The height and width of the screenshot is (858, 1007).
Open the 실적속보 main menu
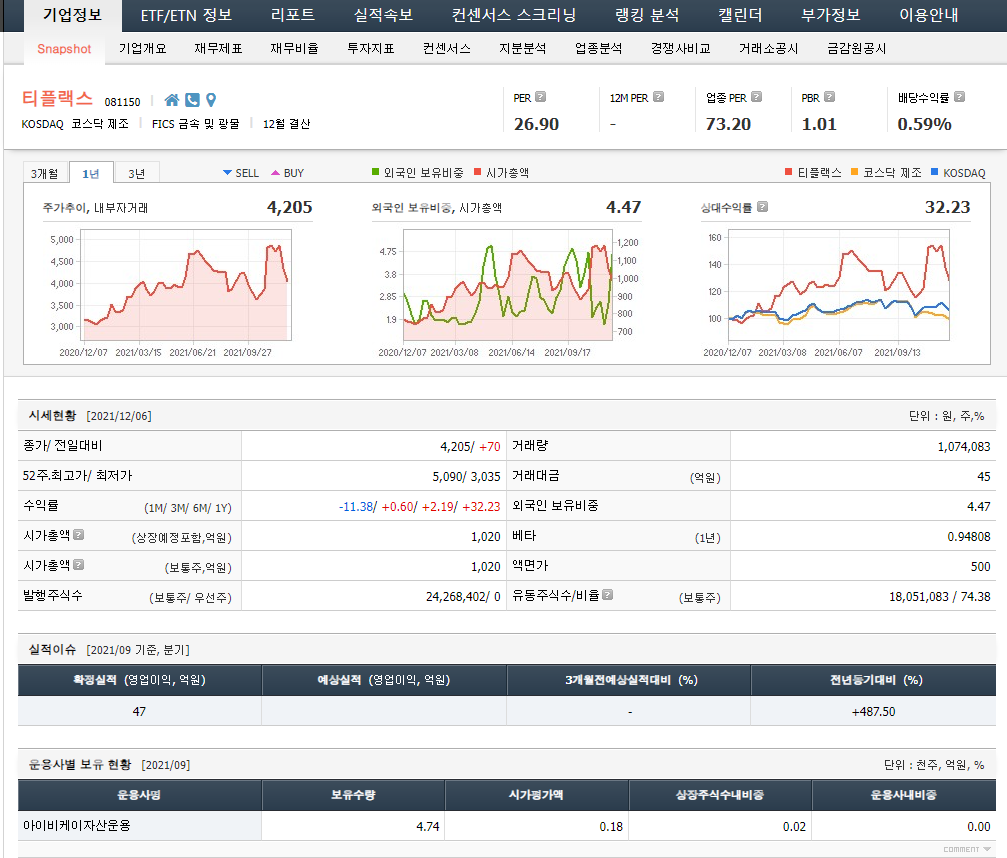(383, 15)
